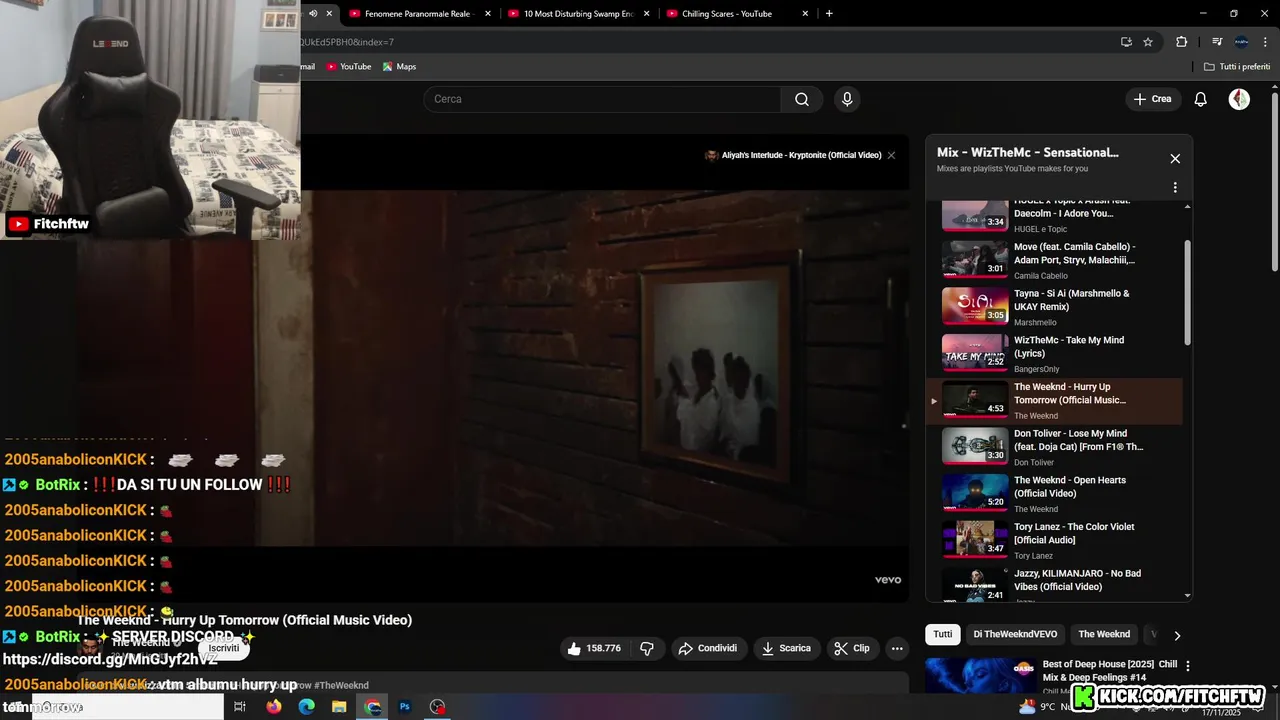This screenshot has width=1280, height=720.
Task: Mute the current tab via speaker icon
Action: coord(313,14)
